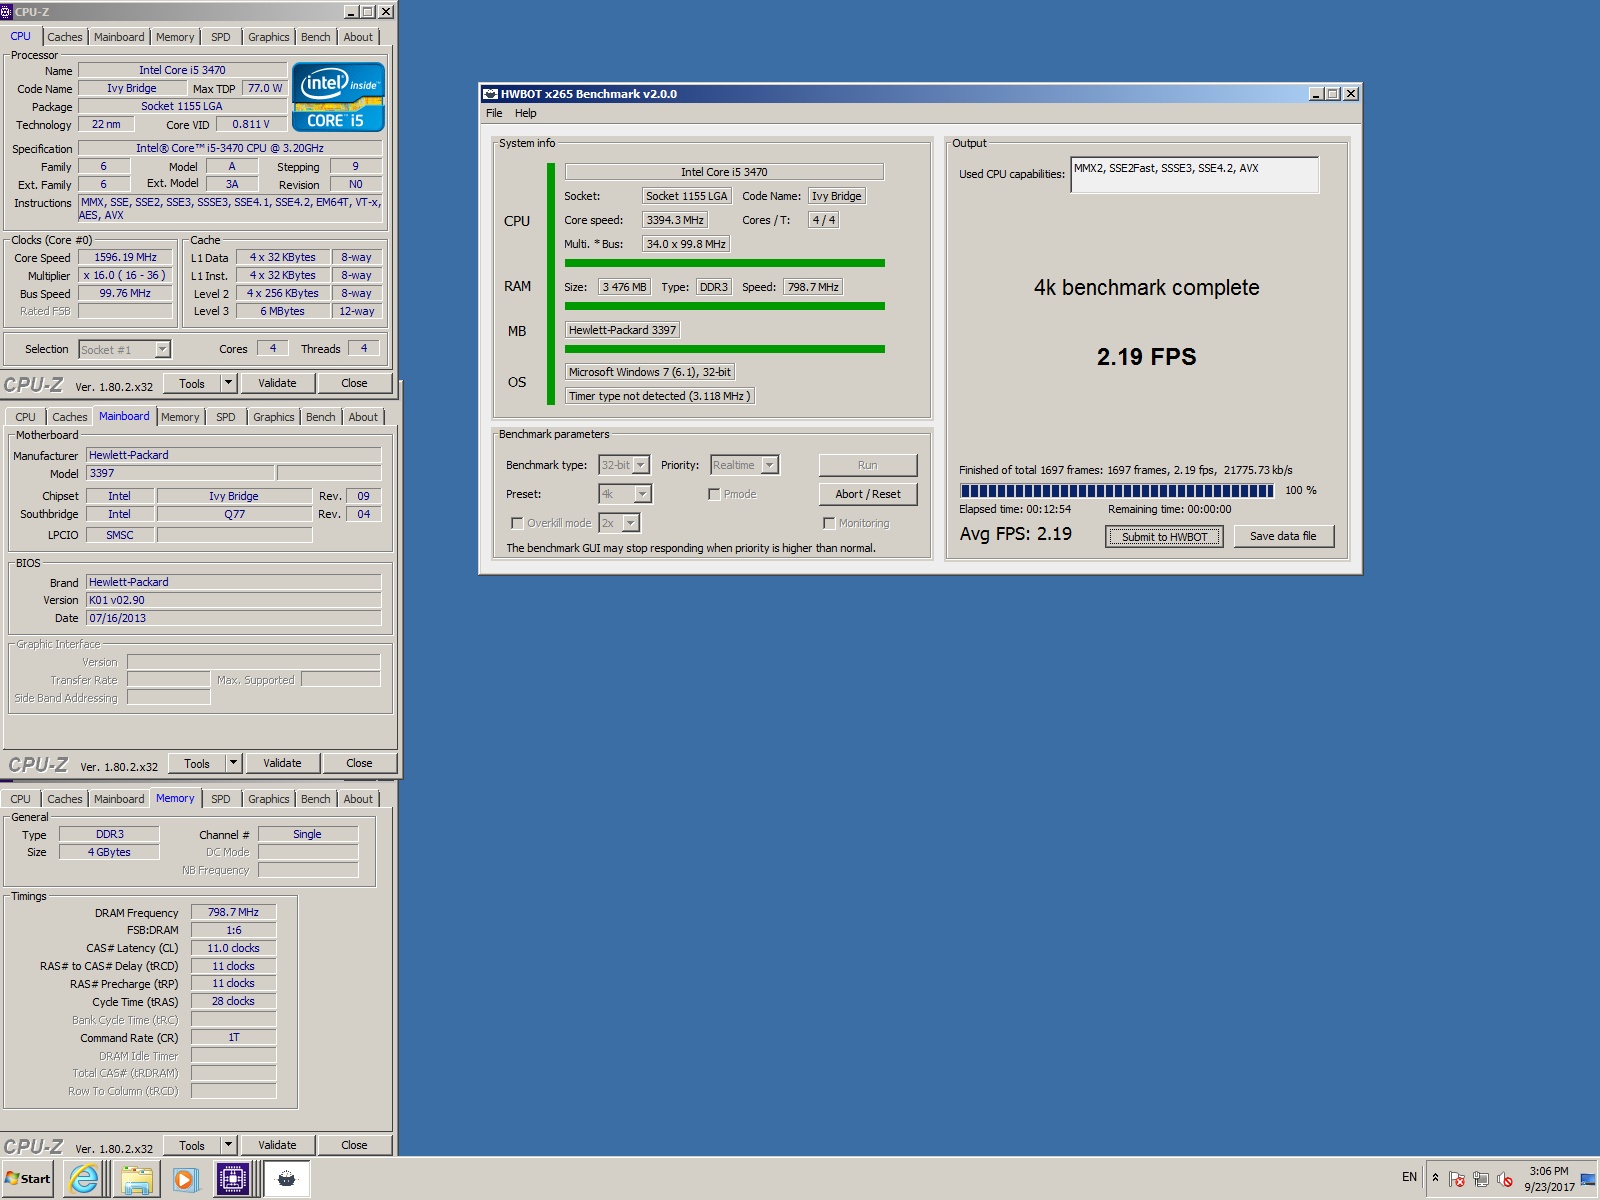This screenshot has width=1600, height=1200.
Task: Click green status bar under RAM info
Action: click(724, 306)
